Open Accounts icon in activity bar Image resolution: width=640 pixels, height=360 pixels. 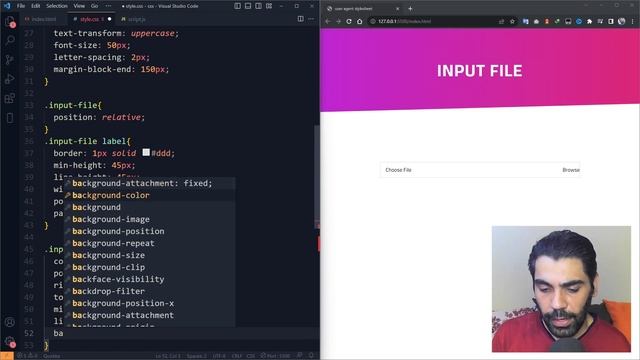tap(10, 322)
